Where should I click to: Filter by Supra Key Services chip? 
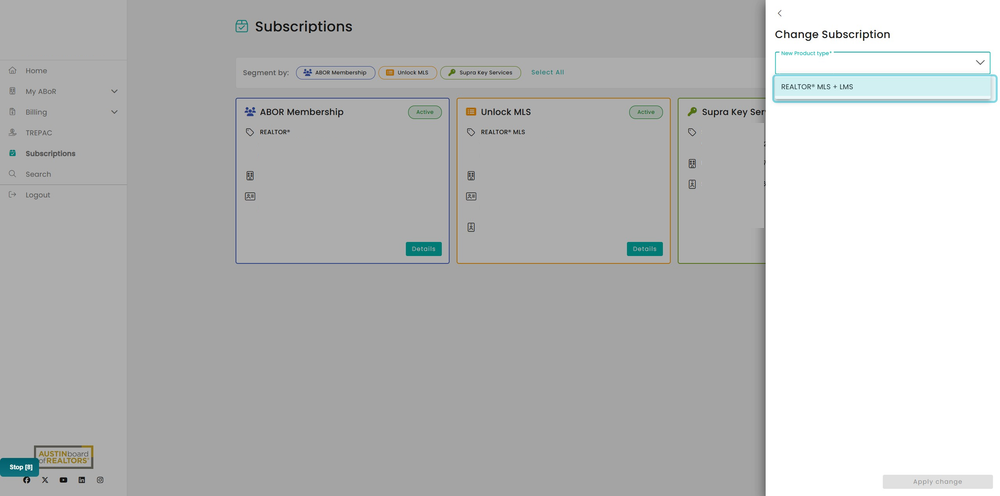(481, 73)
